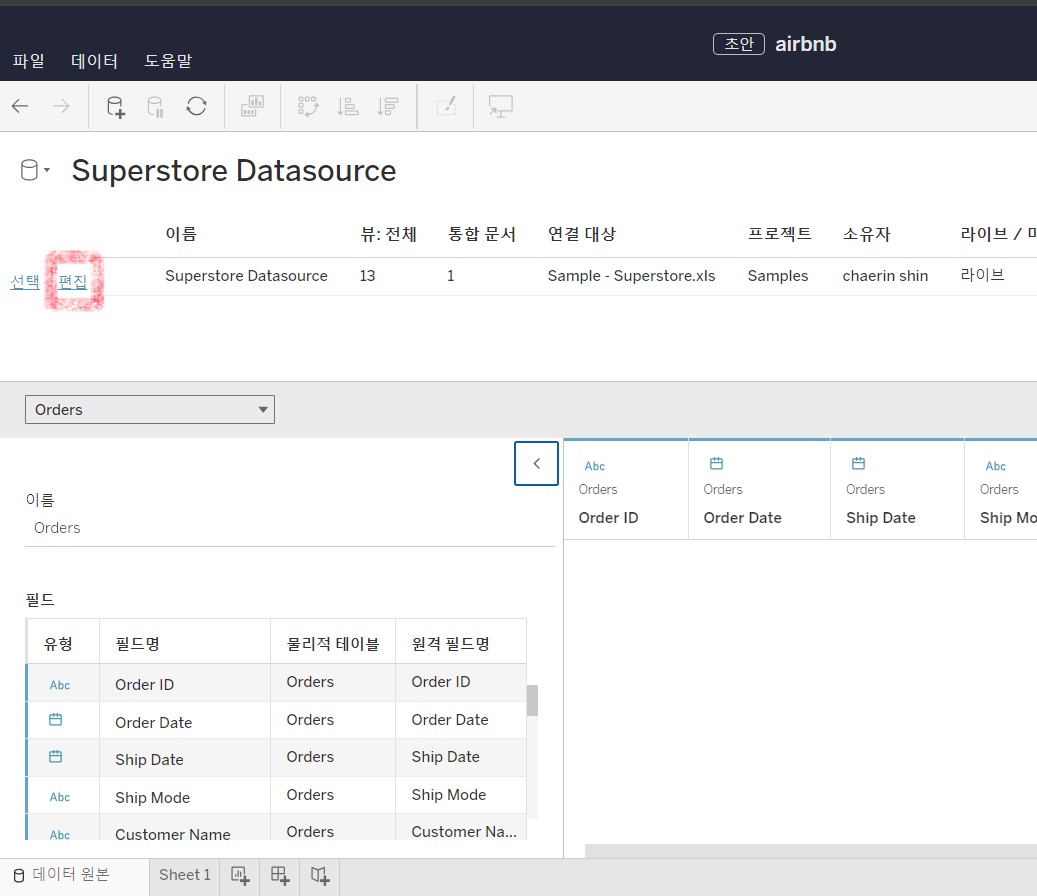
Task: Open presentation mode icon
Action: (501, 106)
